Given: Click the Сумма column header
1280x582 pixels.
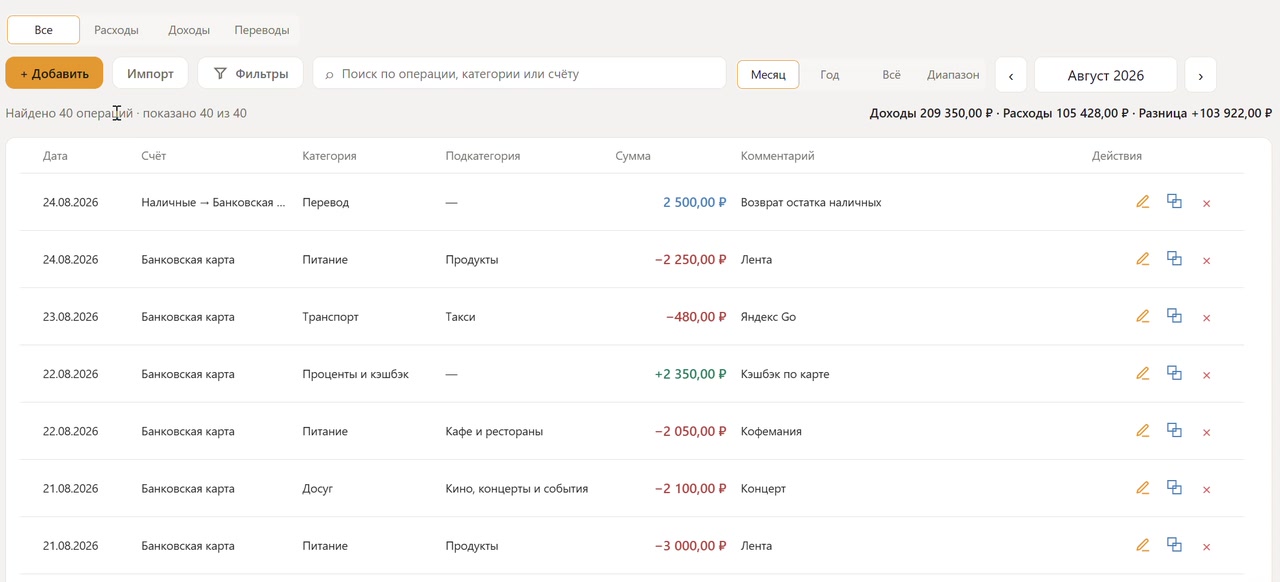Looking at the screenshot, I should coord(633,156).
